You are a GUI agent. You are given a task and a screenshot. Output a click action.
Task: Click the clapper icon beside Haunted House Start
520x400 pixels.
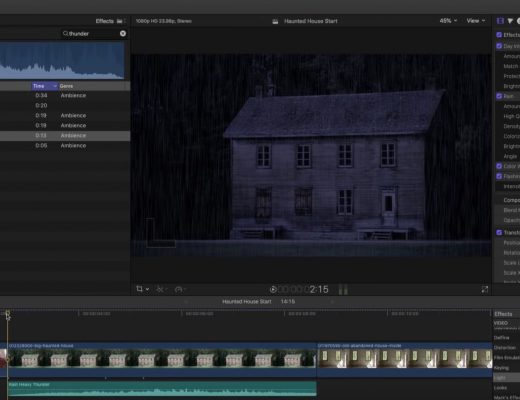tap(275, 21)
